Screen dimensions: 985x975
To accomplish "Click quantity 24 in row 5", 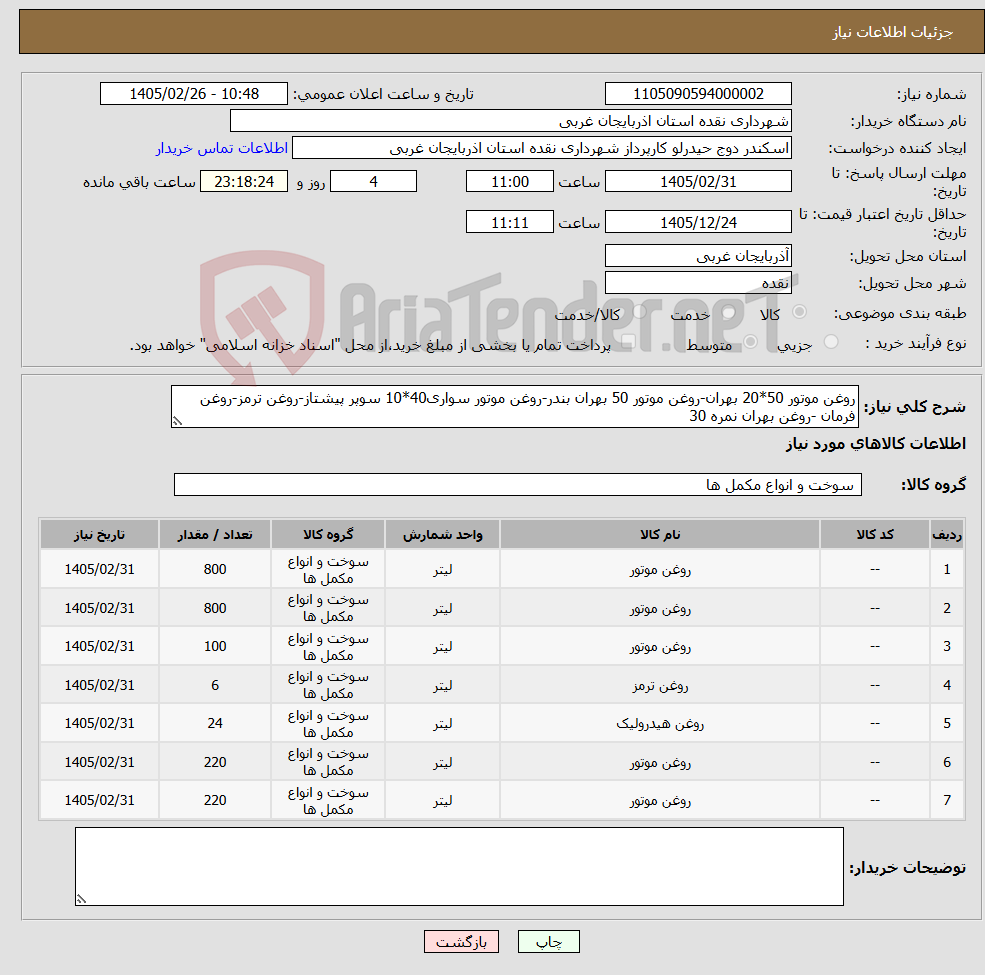I will [215, 724].
